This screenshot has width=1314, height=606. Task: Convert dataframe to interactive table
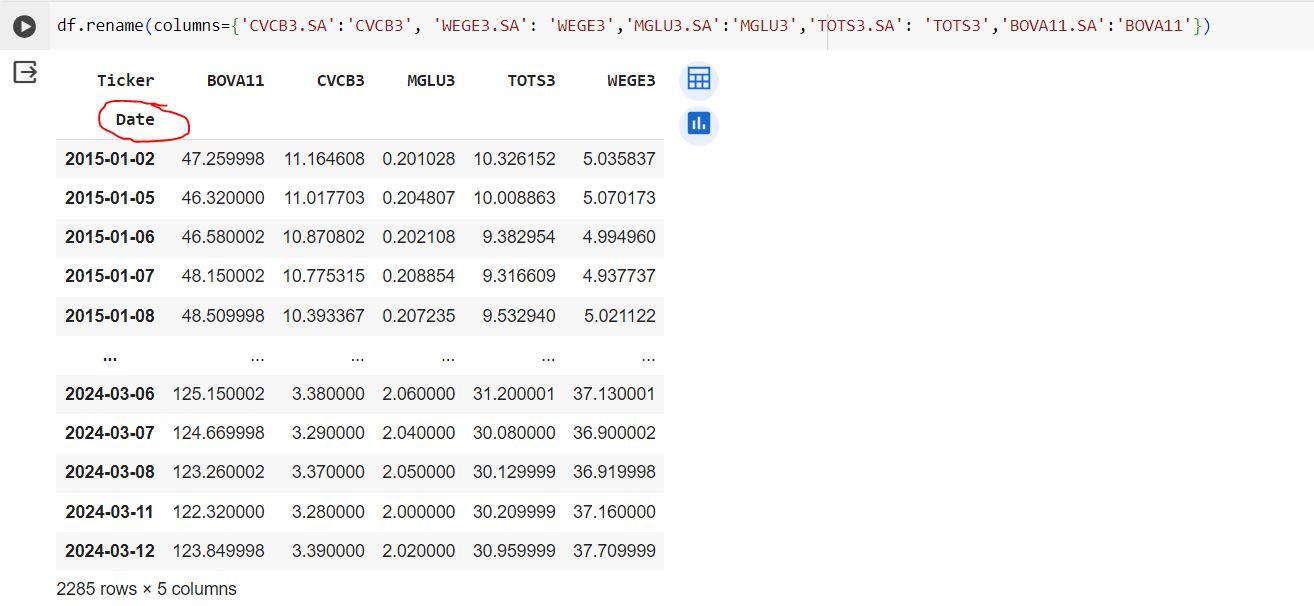point(699,79)
